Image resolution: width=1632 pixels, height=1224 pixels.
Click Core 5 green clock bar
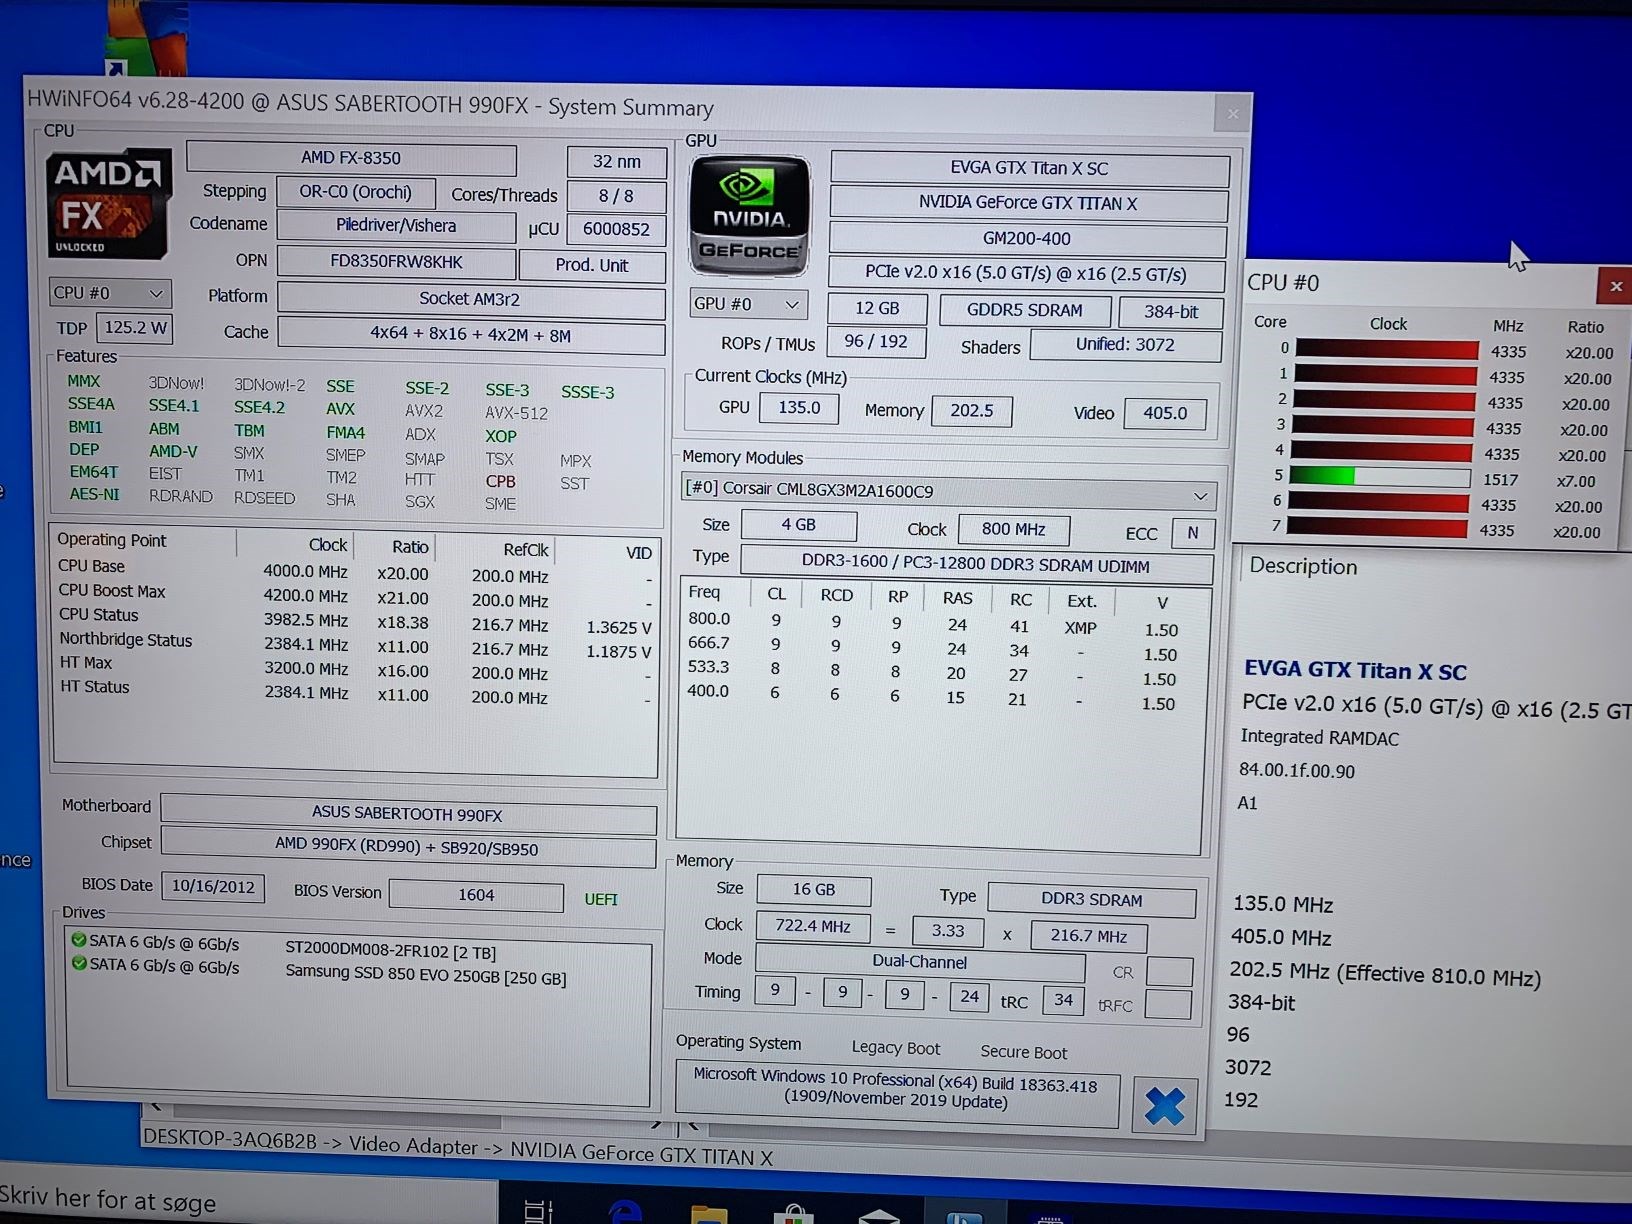(1380, 477)
